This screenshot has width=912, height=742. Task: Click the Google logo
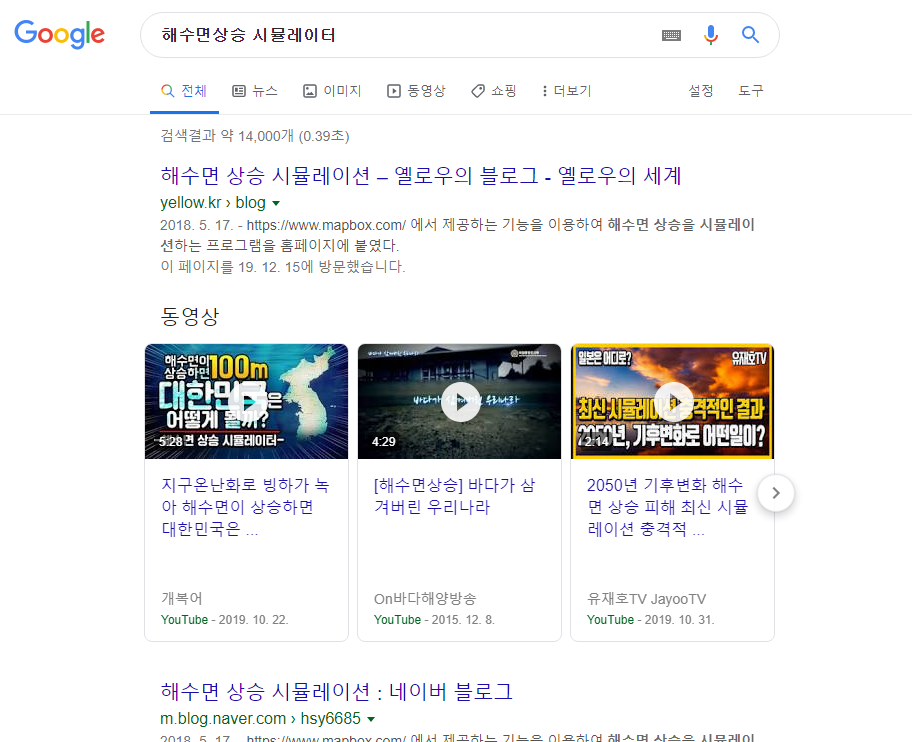59,34
